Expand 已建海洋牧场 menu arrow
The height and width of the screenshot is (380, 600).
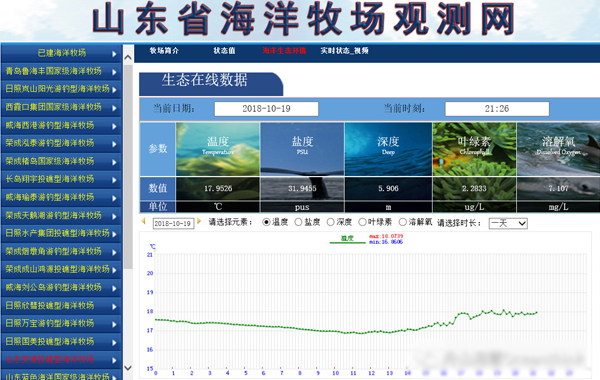tap(114, 54)
